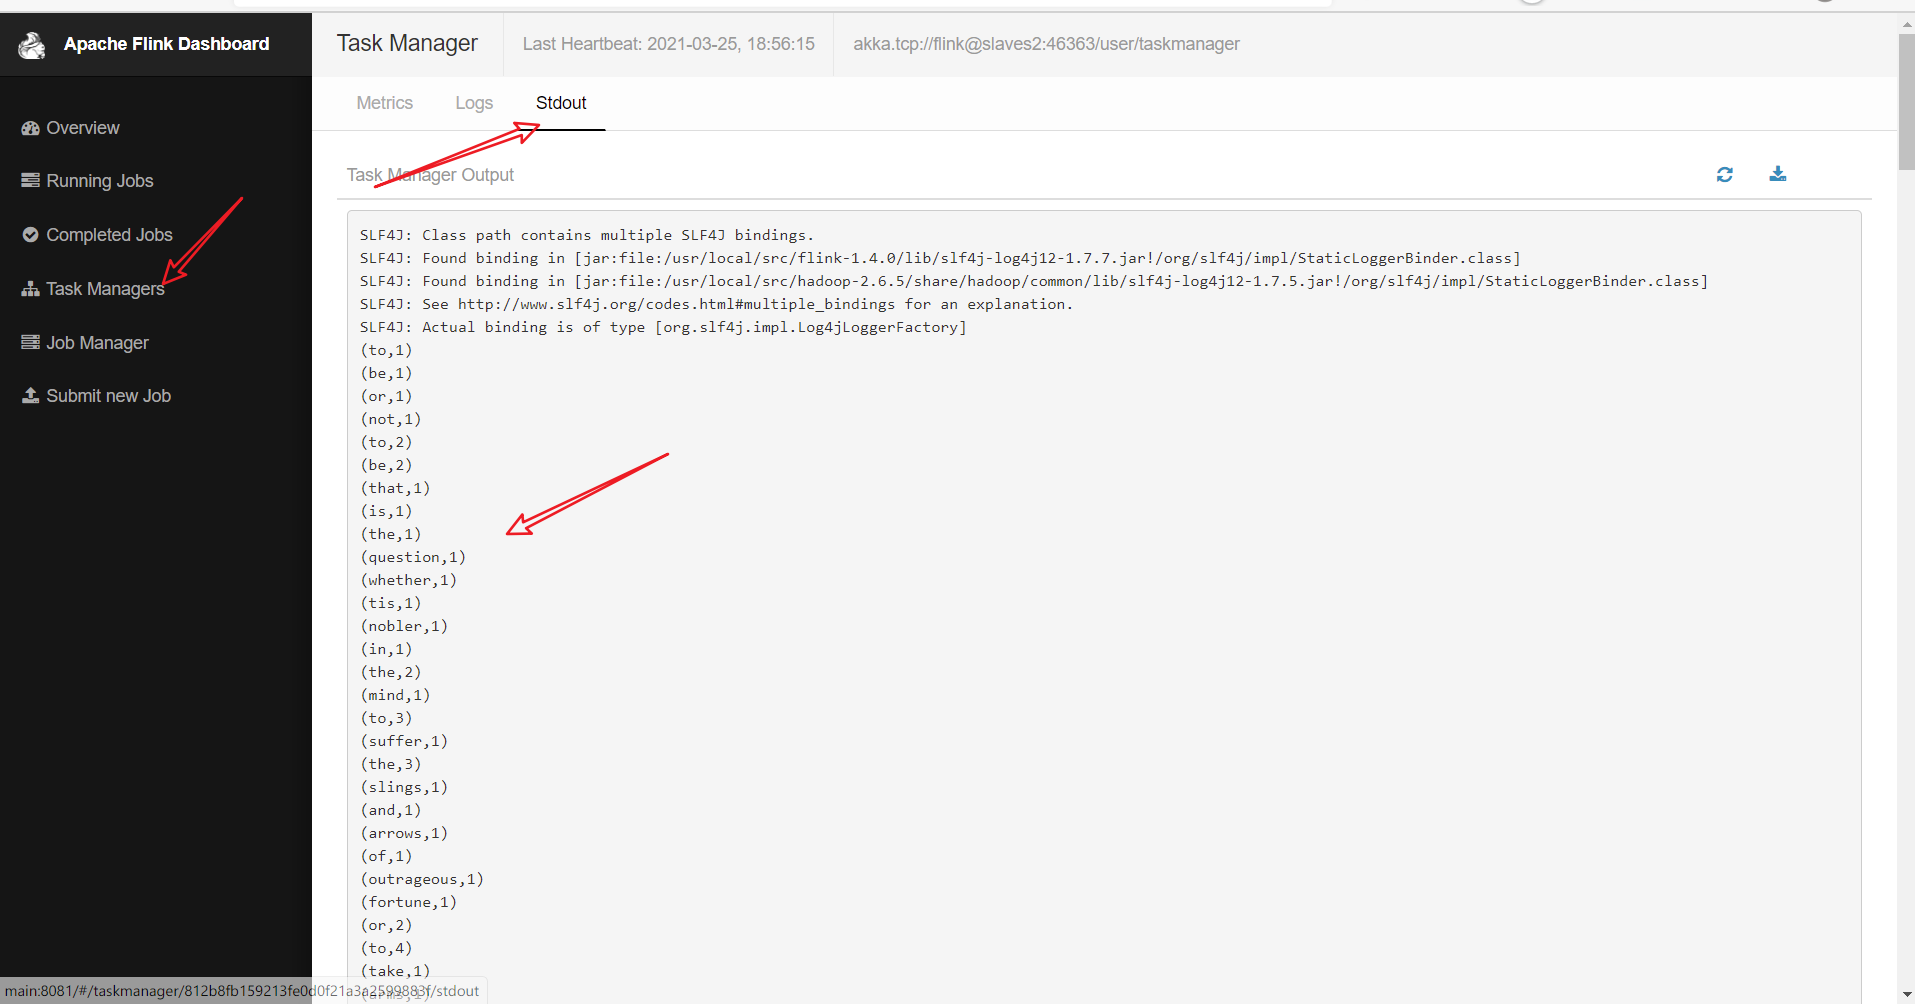Image resolution: width=1915 pixels, height=1004 pixels.
Task: Click the 'Actual binding is of type' line
Action: (663, 327)
